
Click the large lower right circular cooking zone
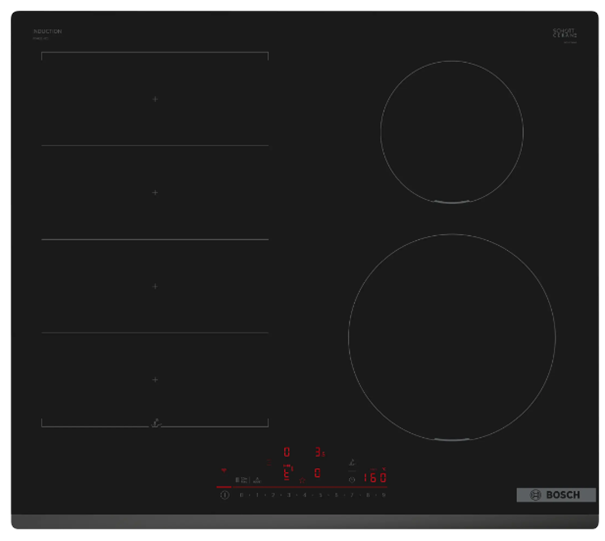[x=451, y=337]
